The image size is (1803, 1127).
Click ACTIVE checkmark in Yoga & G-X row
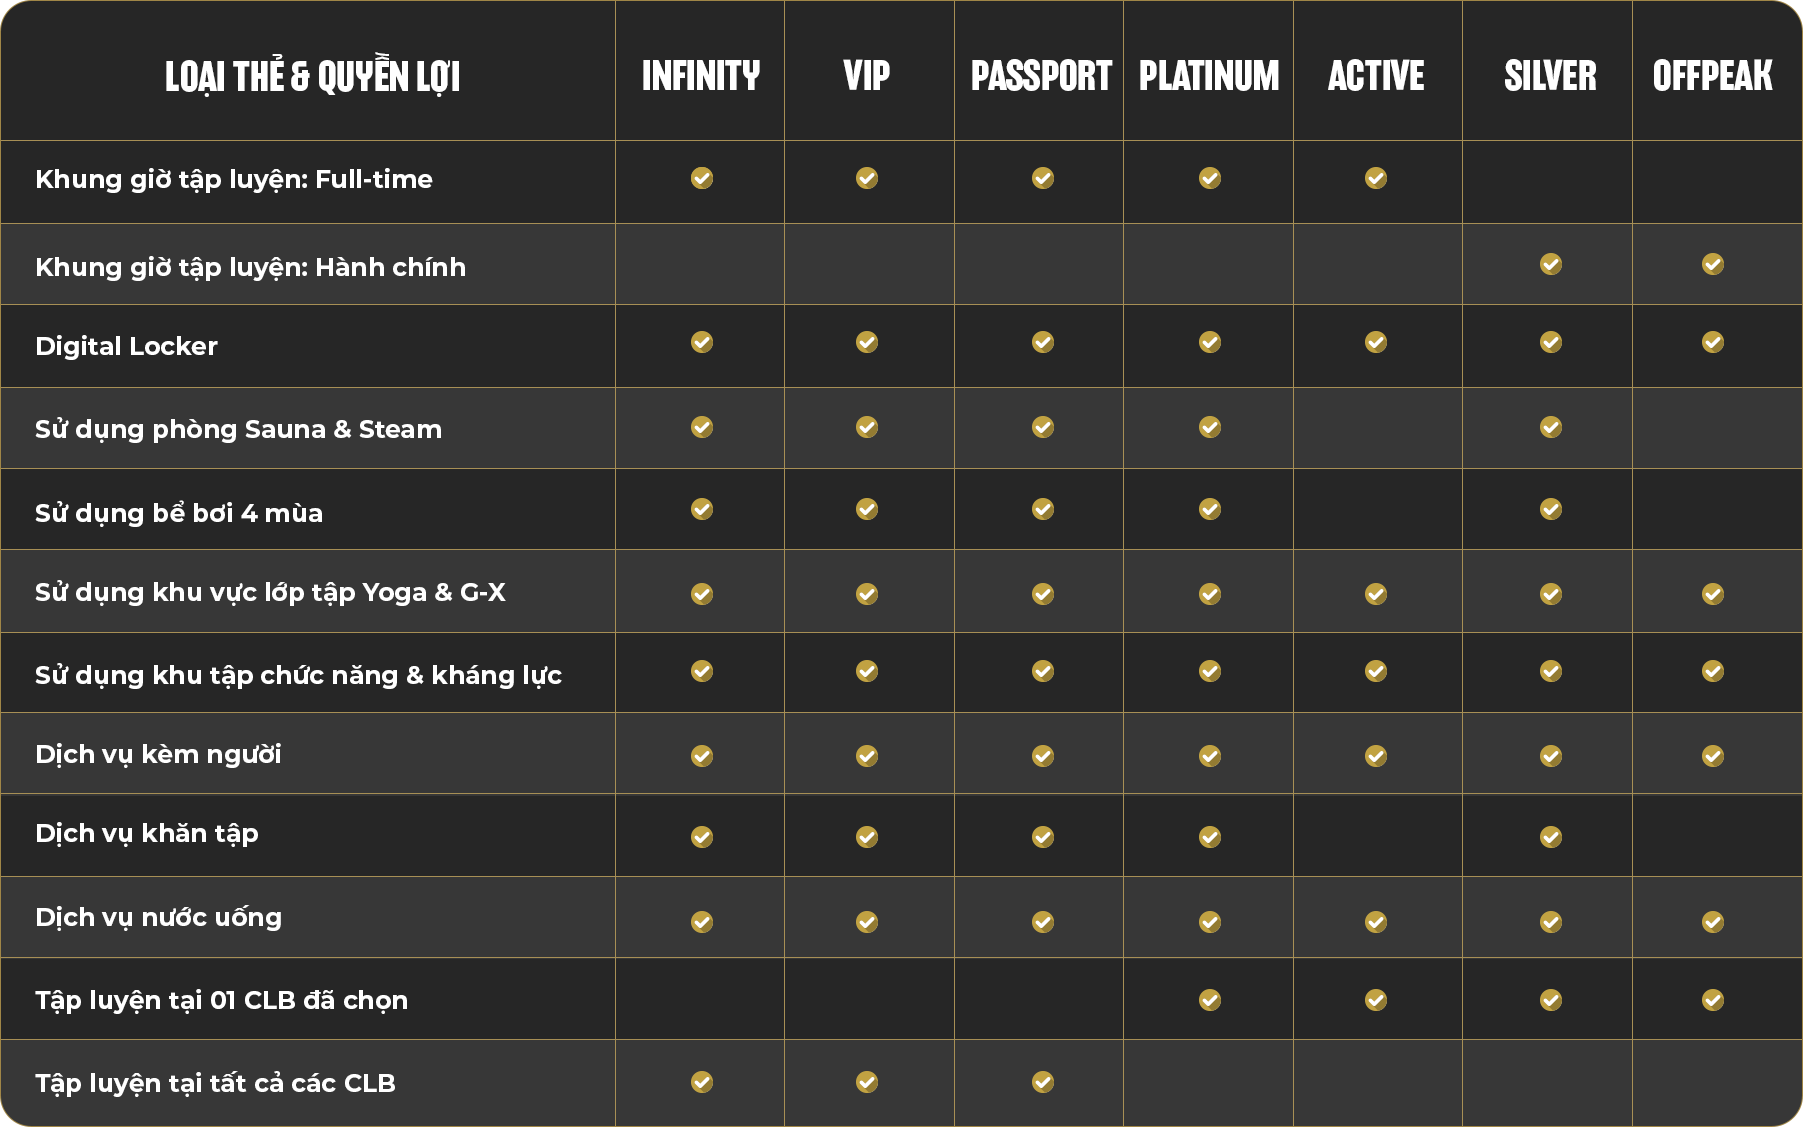1376,594
